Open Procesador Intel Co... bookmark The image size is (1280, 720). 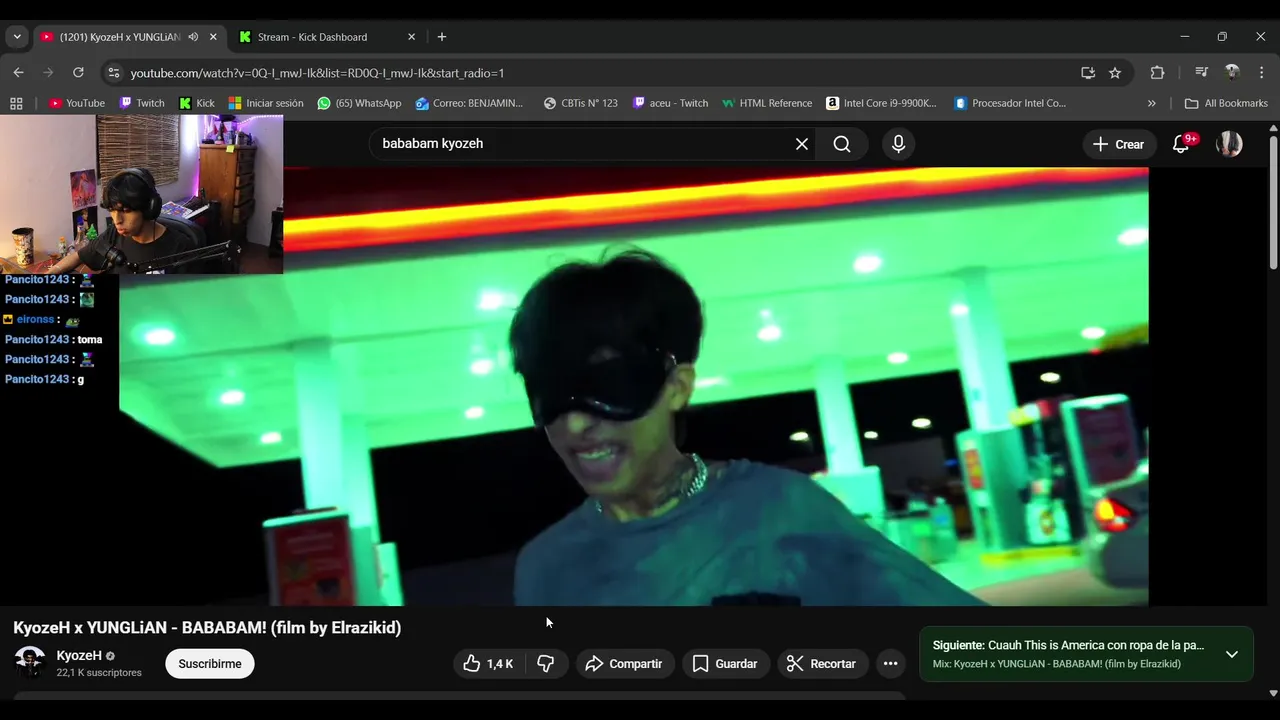click(x=1011, y=103)
